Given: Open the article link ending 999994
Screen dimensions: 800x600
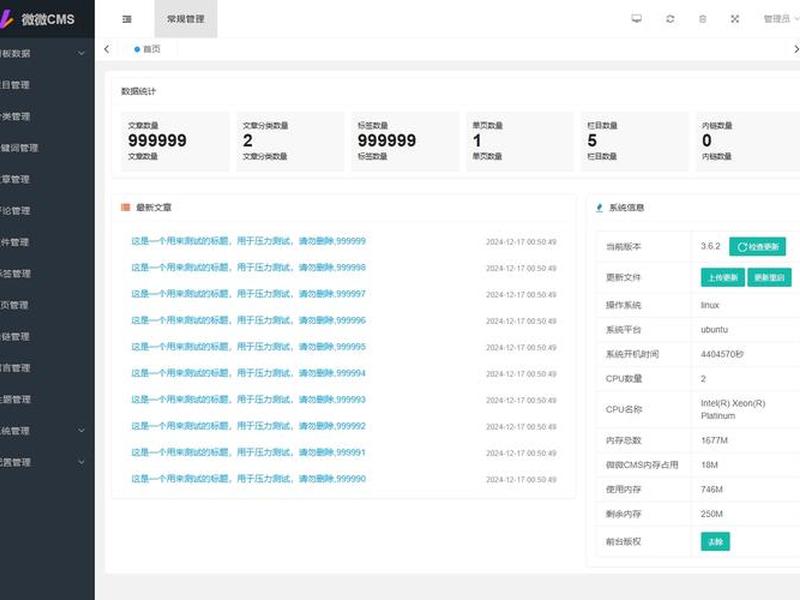Looking at the screenshot, I should [x=248, y=373].
